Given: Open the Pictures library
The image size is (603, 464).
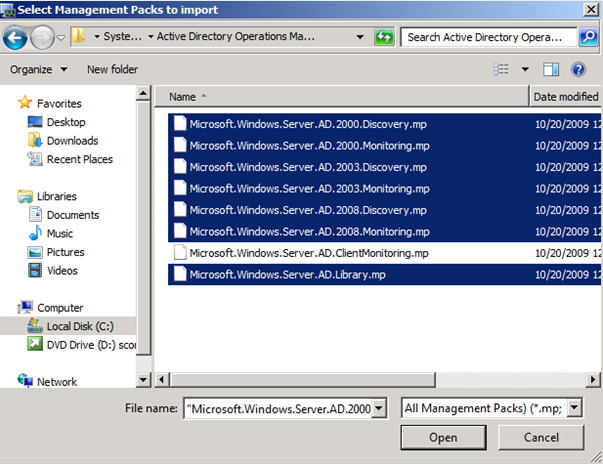Looking at the screenshot, I should coord(65,252).
